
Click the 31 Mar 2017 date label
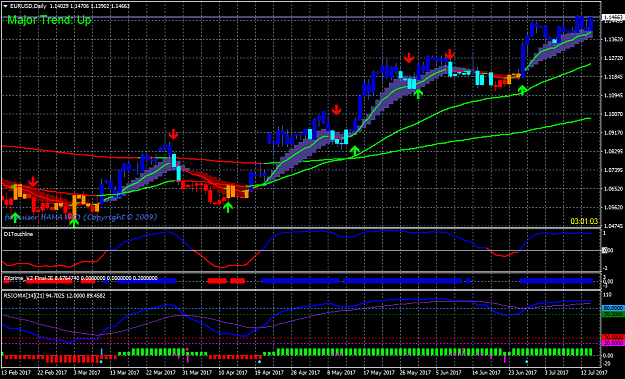pos(197,373)
